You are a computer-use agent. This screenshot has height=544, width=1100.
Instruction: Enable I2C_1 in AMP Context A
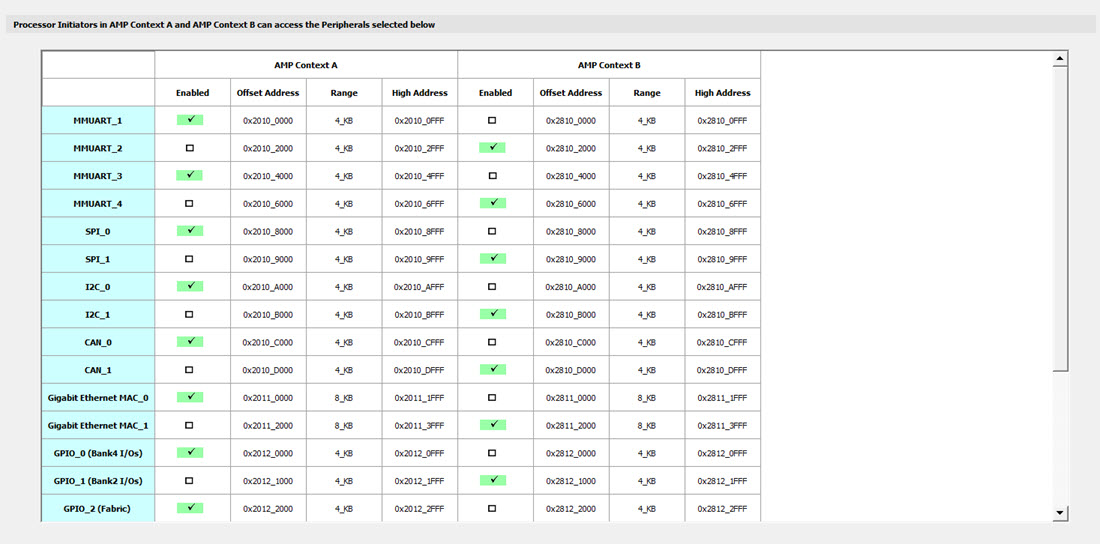click(189, 314)
